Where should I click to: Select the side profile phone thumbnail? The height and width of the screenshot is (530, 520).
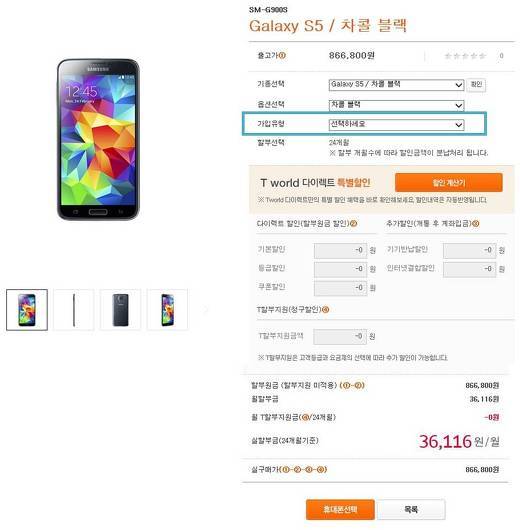point(74,310)
